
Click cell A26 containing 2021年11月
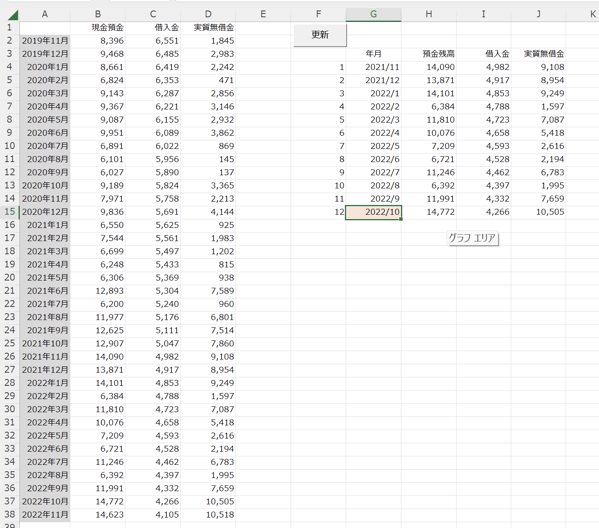pyautogui.click(x=45, y=357)
